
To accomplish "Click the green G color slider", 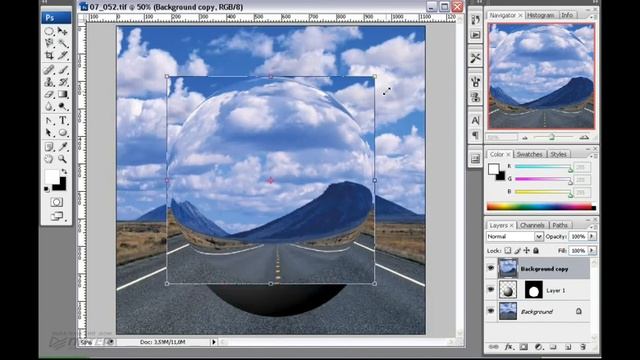I will point(543,179).
